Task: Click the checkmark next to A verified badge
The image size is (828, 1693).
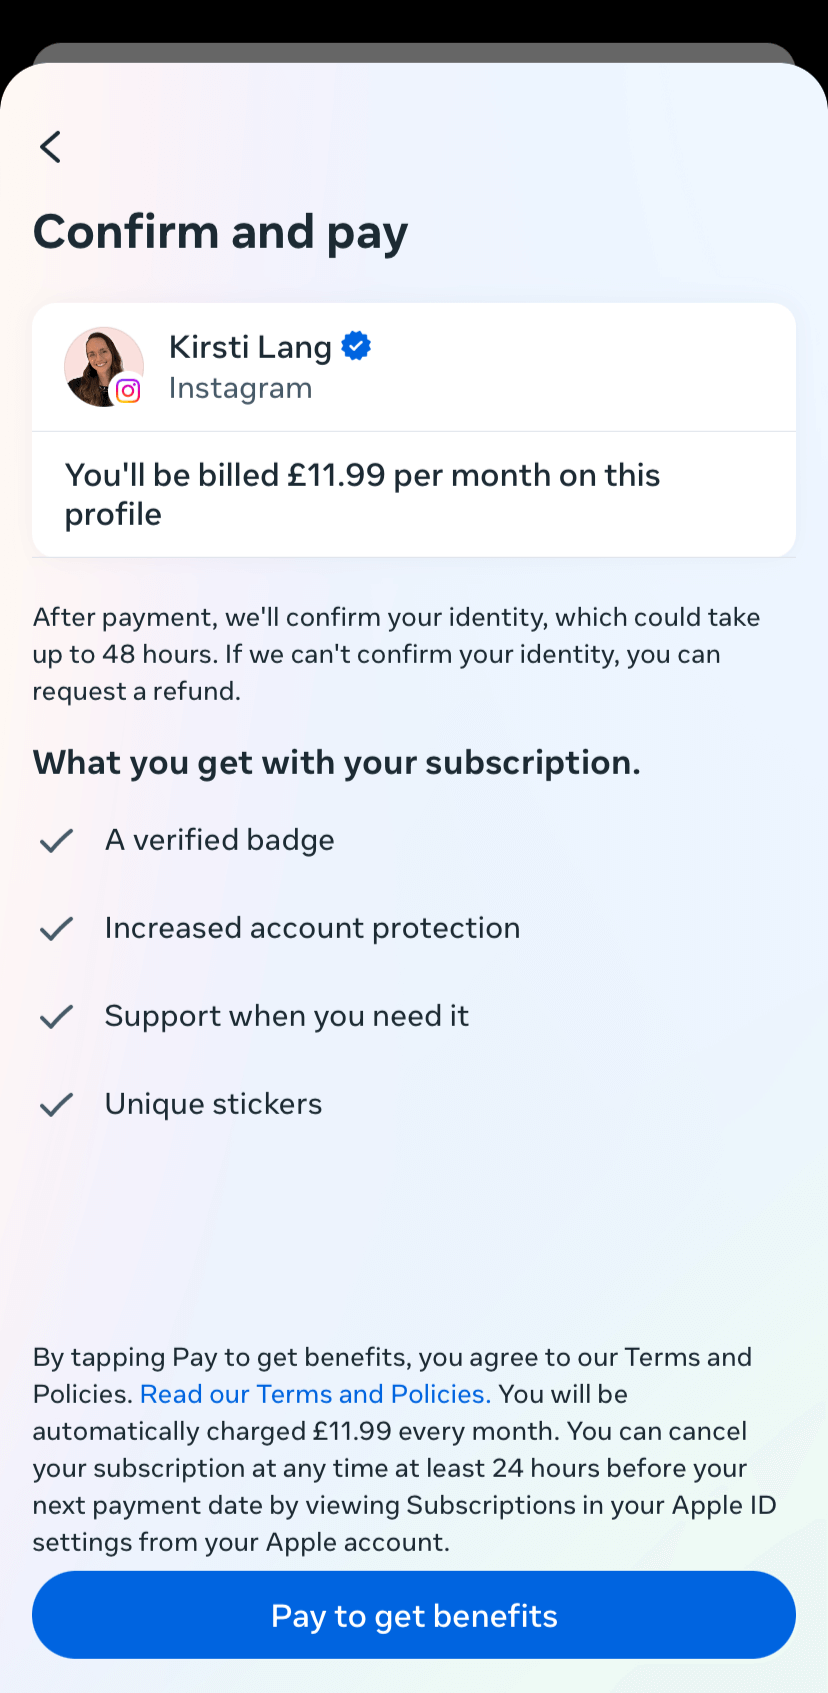Action: 56,840
